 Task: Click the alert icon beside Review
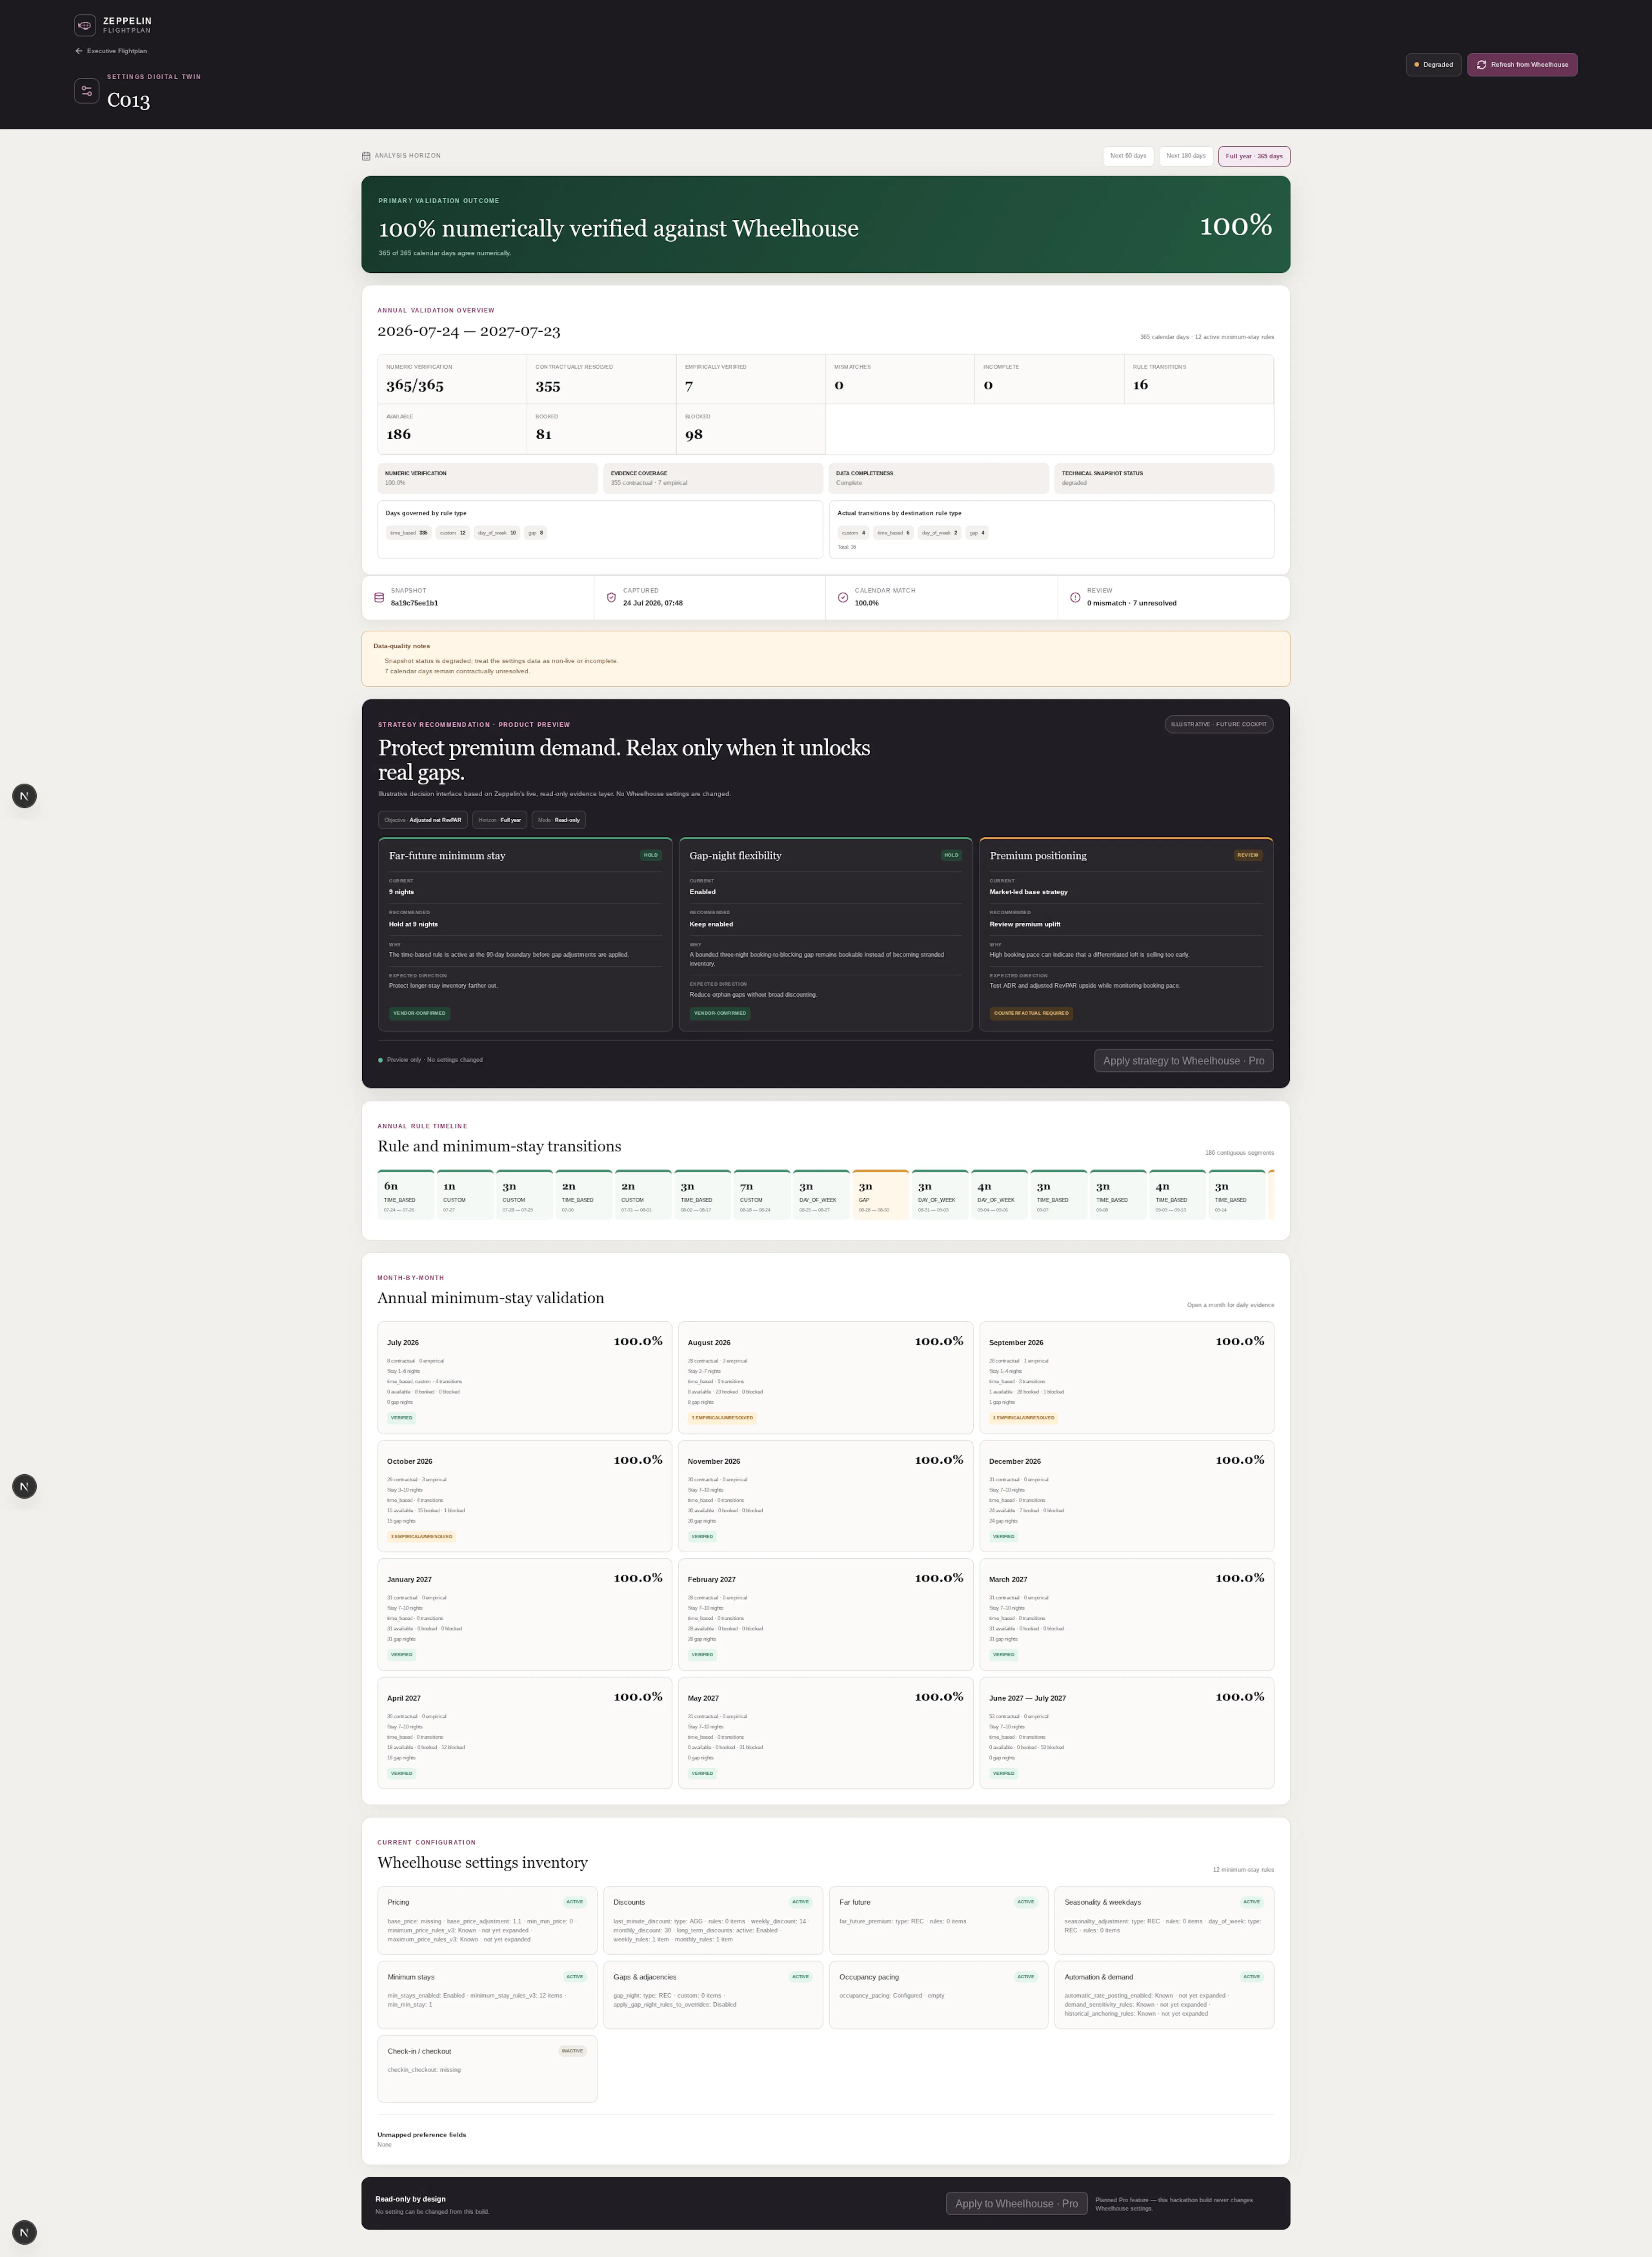(x=1075, y=598)
